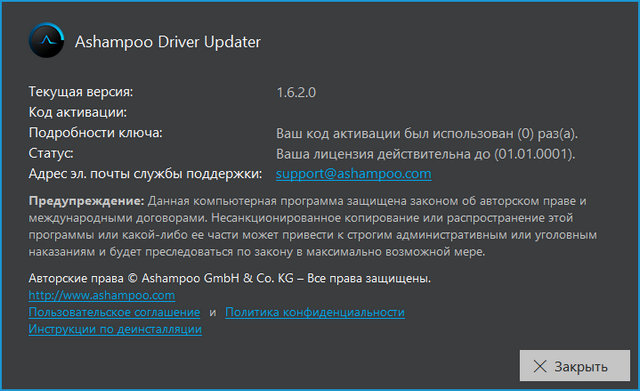Click the Ashampoo Driver Updater title text
Screen dimensions: 640x391
(167, 42)
